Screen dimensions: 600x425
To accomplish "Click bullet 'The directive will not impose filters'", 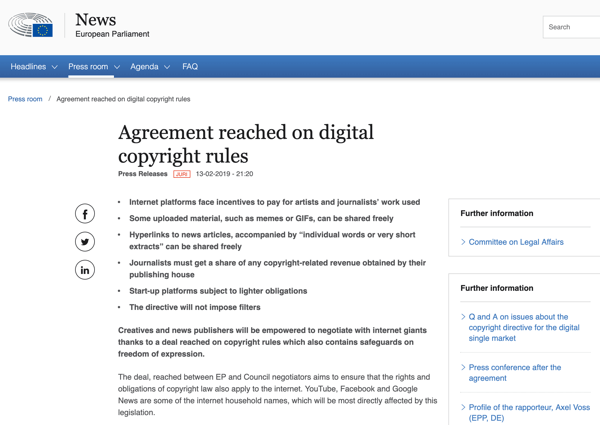I will [195, 307].
